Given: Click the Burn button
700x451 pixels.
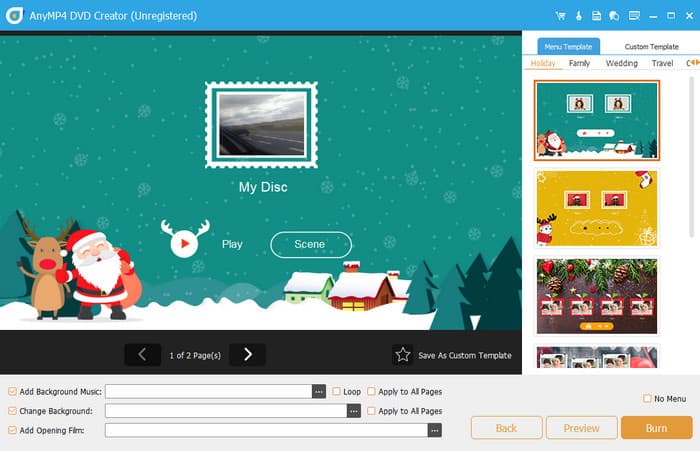Looking at the screenshot, I should (x=657, y=428).
